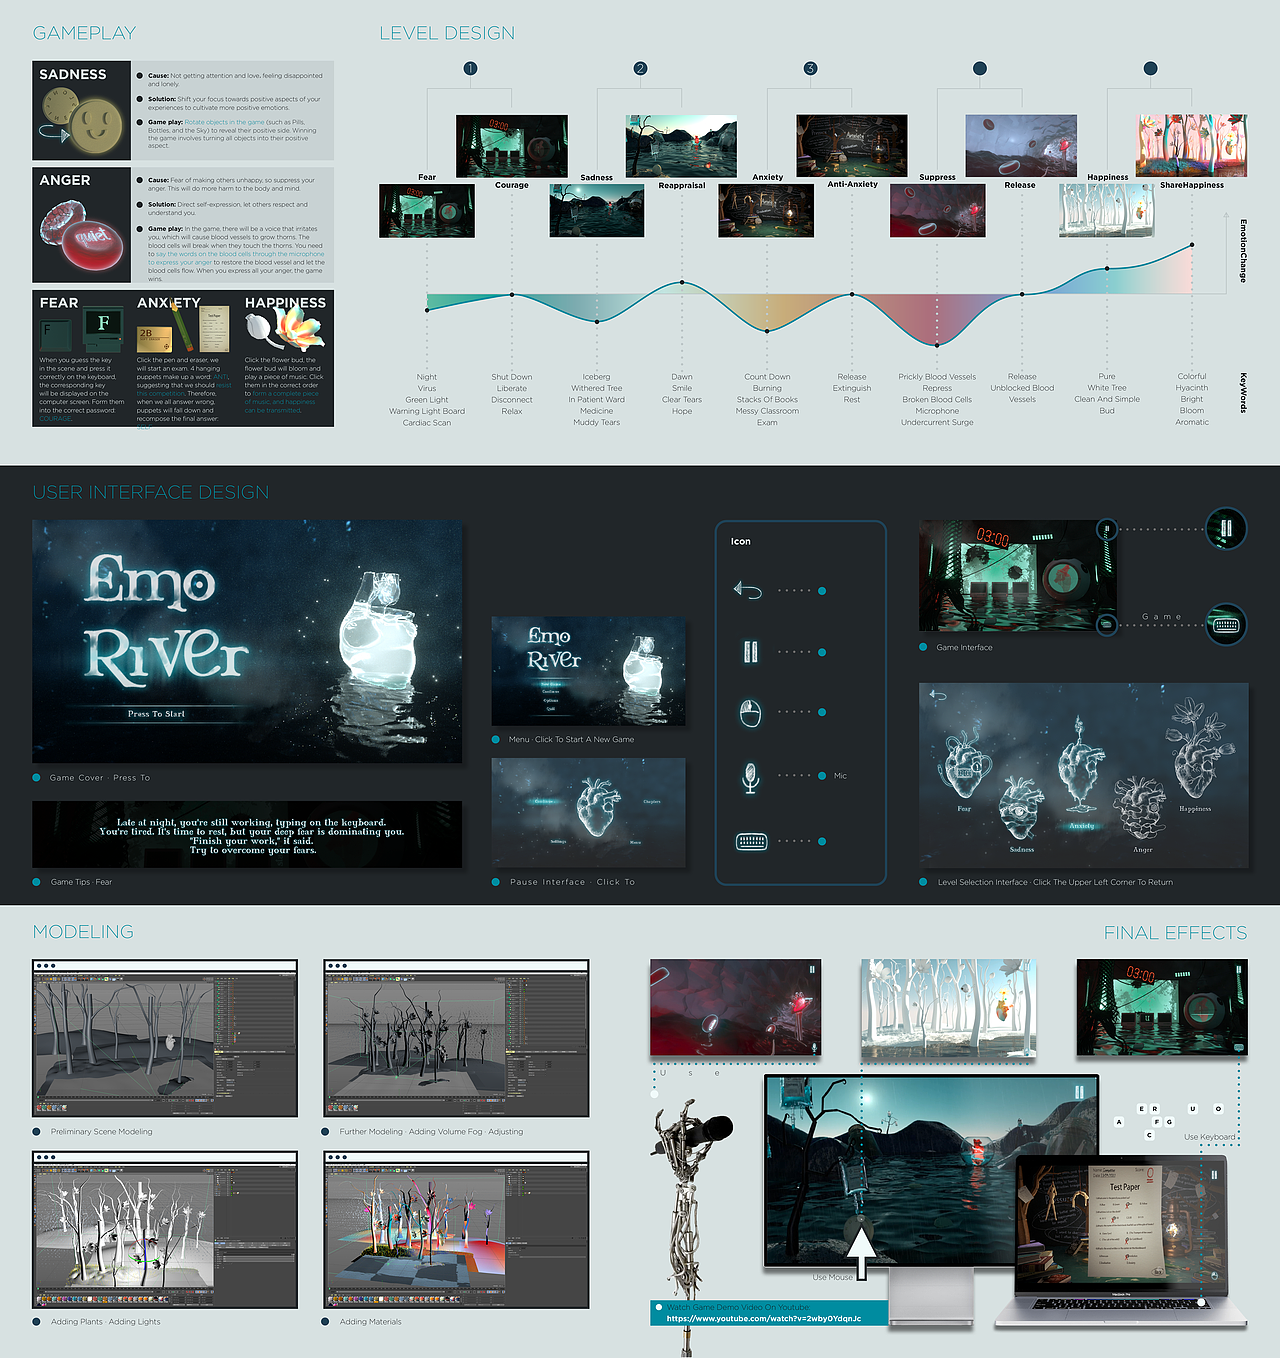Click the Adding Plants and Lights screenshot
Image resolution: width=1280 pixels, height=1358 pixels.
click(165, 1230)
